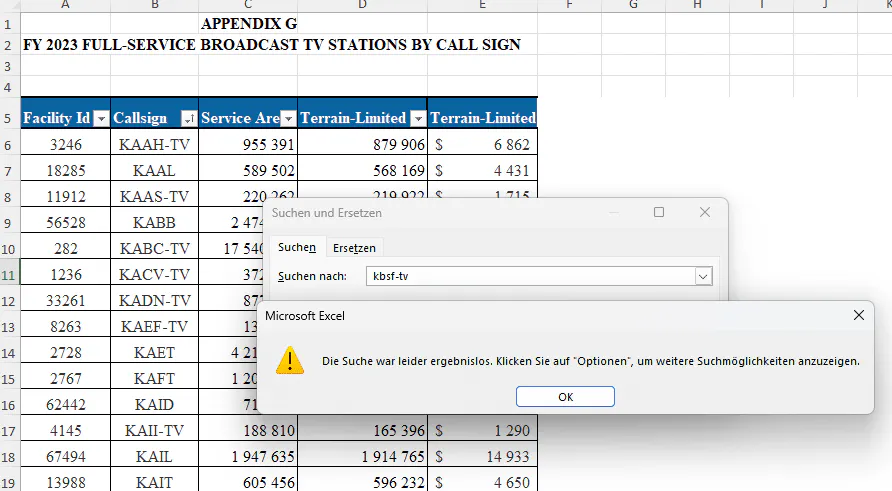
Task: Click the warning triangle icon
Action: [290, 361]
